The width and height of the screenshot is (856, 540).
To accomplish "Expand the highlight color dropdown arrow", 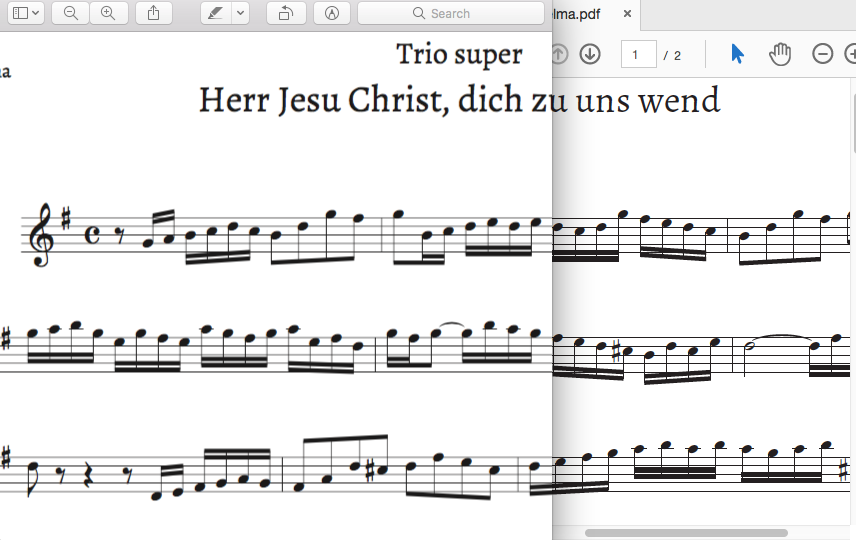I will tap(240, 13).
